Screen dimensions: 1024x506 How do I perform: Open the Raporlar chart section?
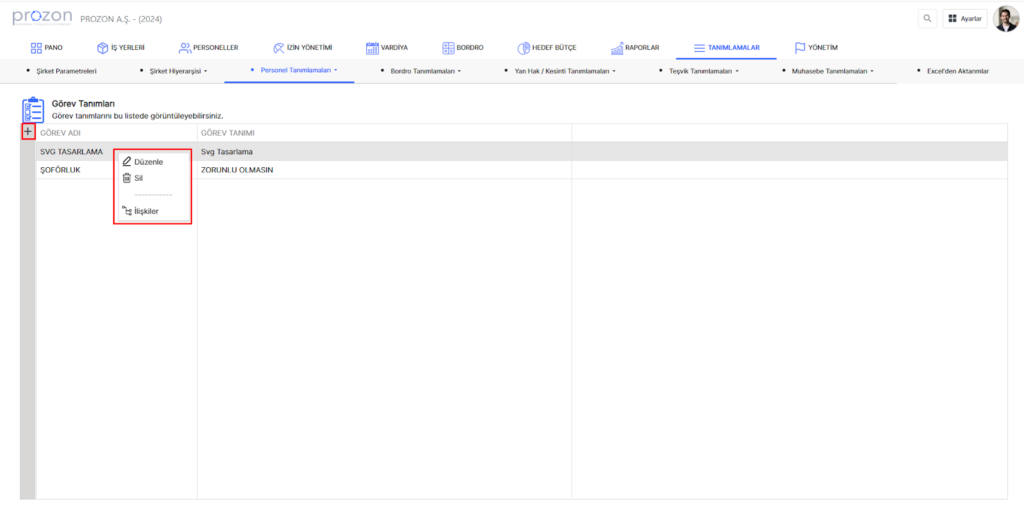635,47
